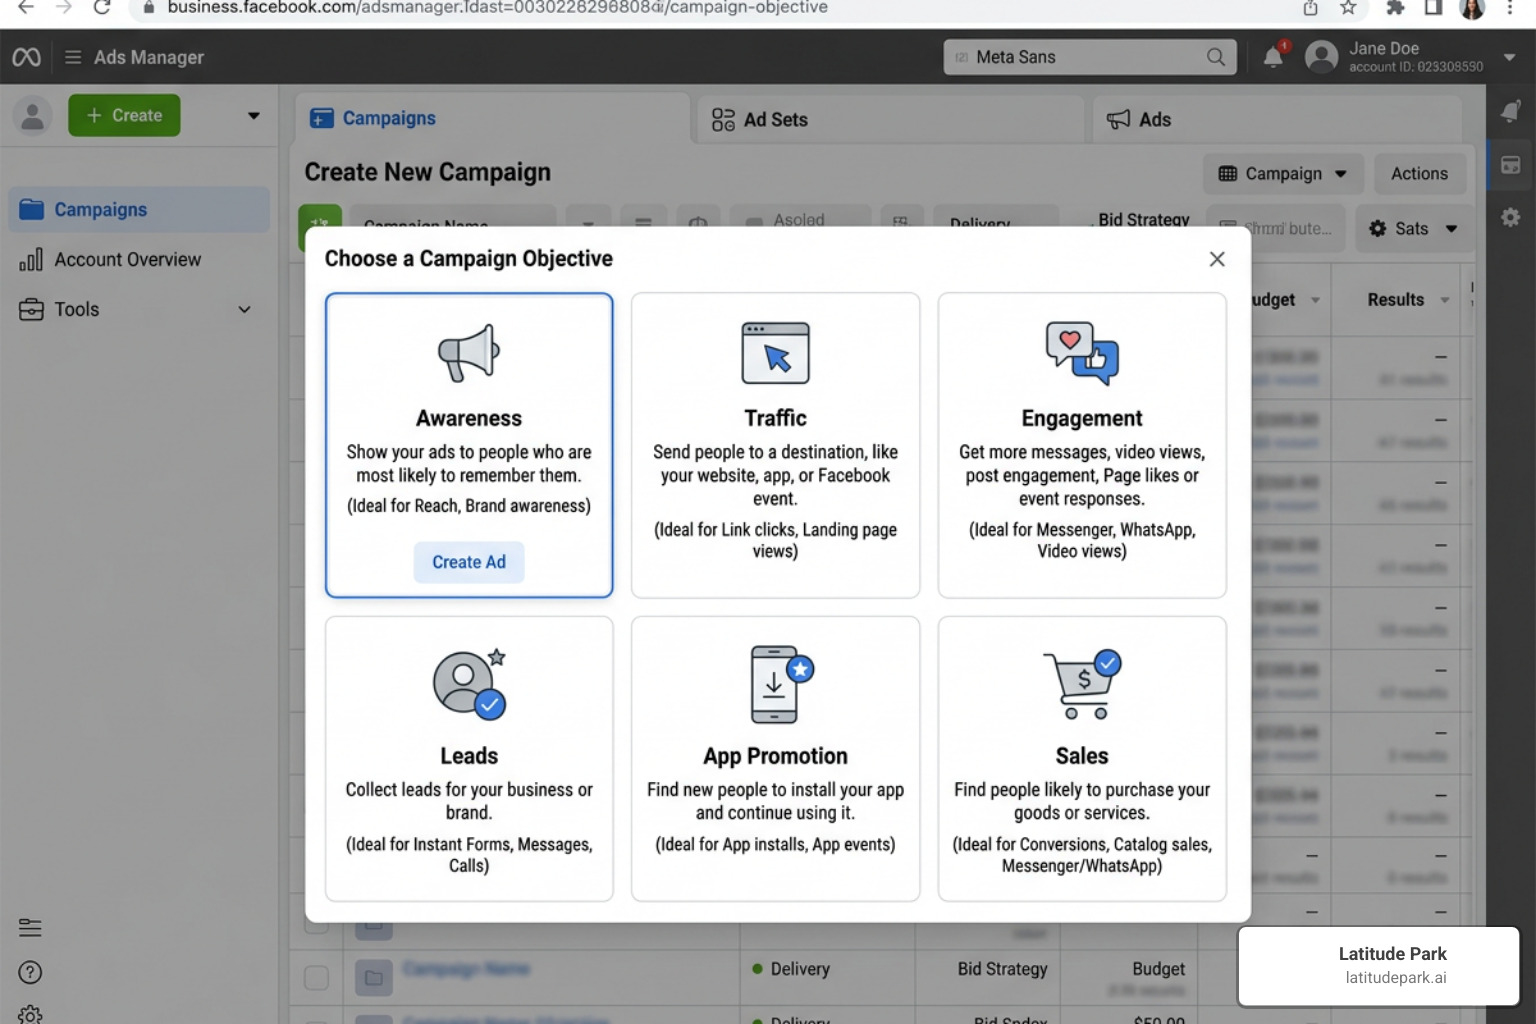Open the Budget column dropdown arrow
Image resolution: width=1536 pixels, height=1024 pixels.
(x=1315, y=300)
